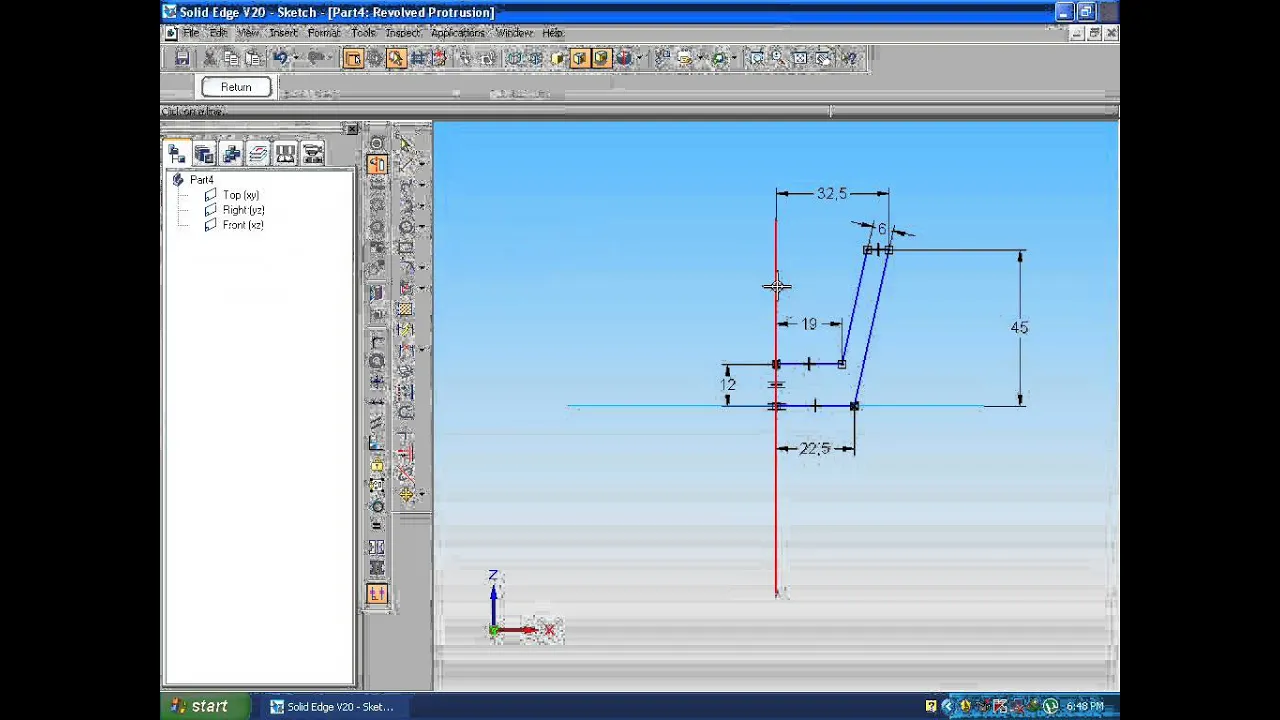Viewport: 1280px width, 720px height.
Task: Select the 32,5 dimension value
Action: (x=832, y=193)
